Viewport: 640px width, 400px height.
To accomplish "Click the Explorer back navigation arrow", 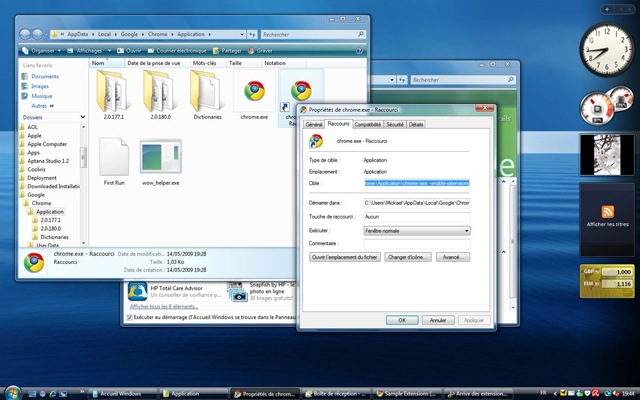I will (25, 34).
